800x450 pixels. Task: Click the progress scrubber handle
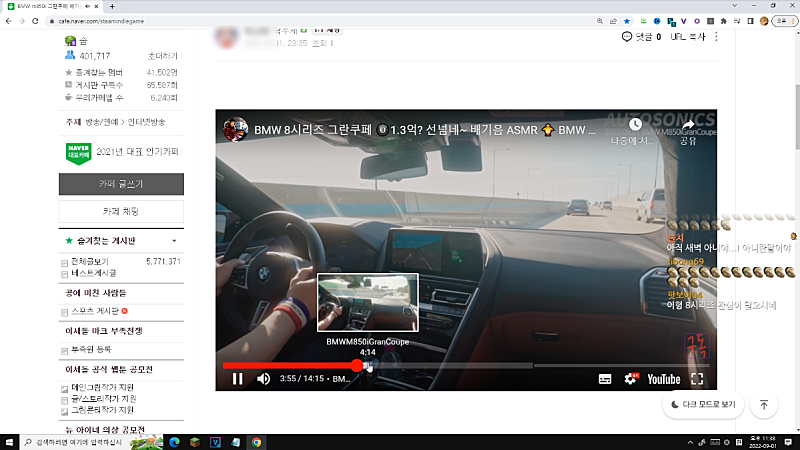pos(357,365)
